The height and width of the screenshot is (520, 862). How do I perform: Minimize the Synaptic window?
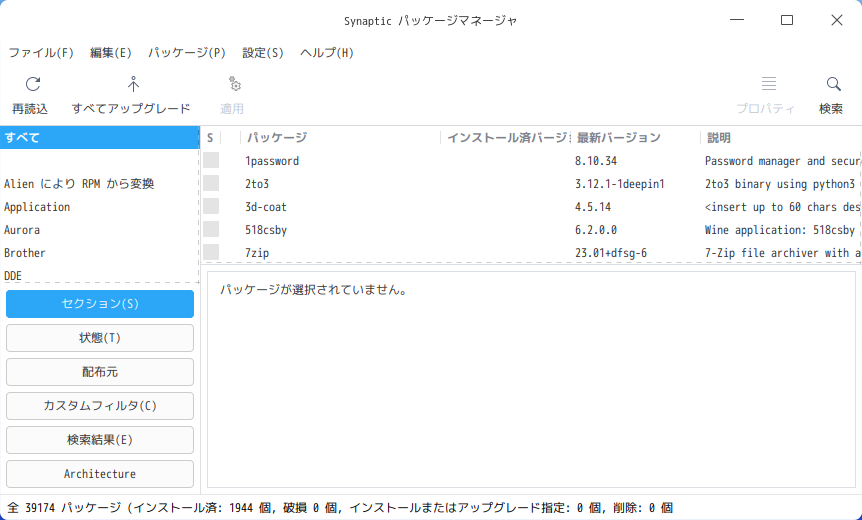point(737,20)
